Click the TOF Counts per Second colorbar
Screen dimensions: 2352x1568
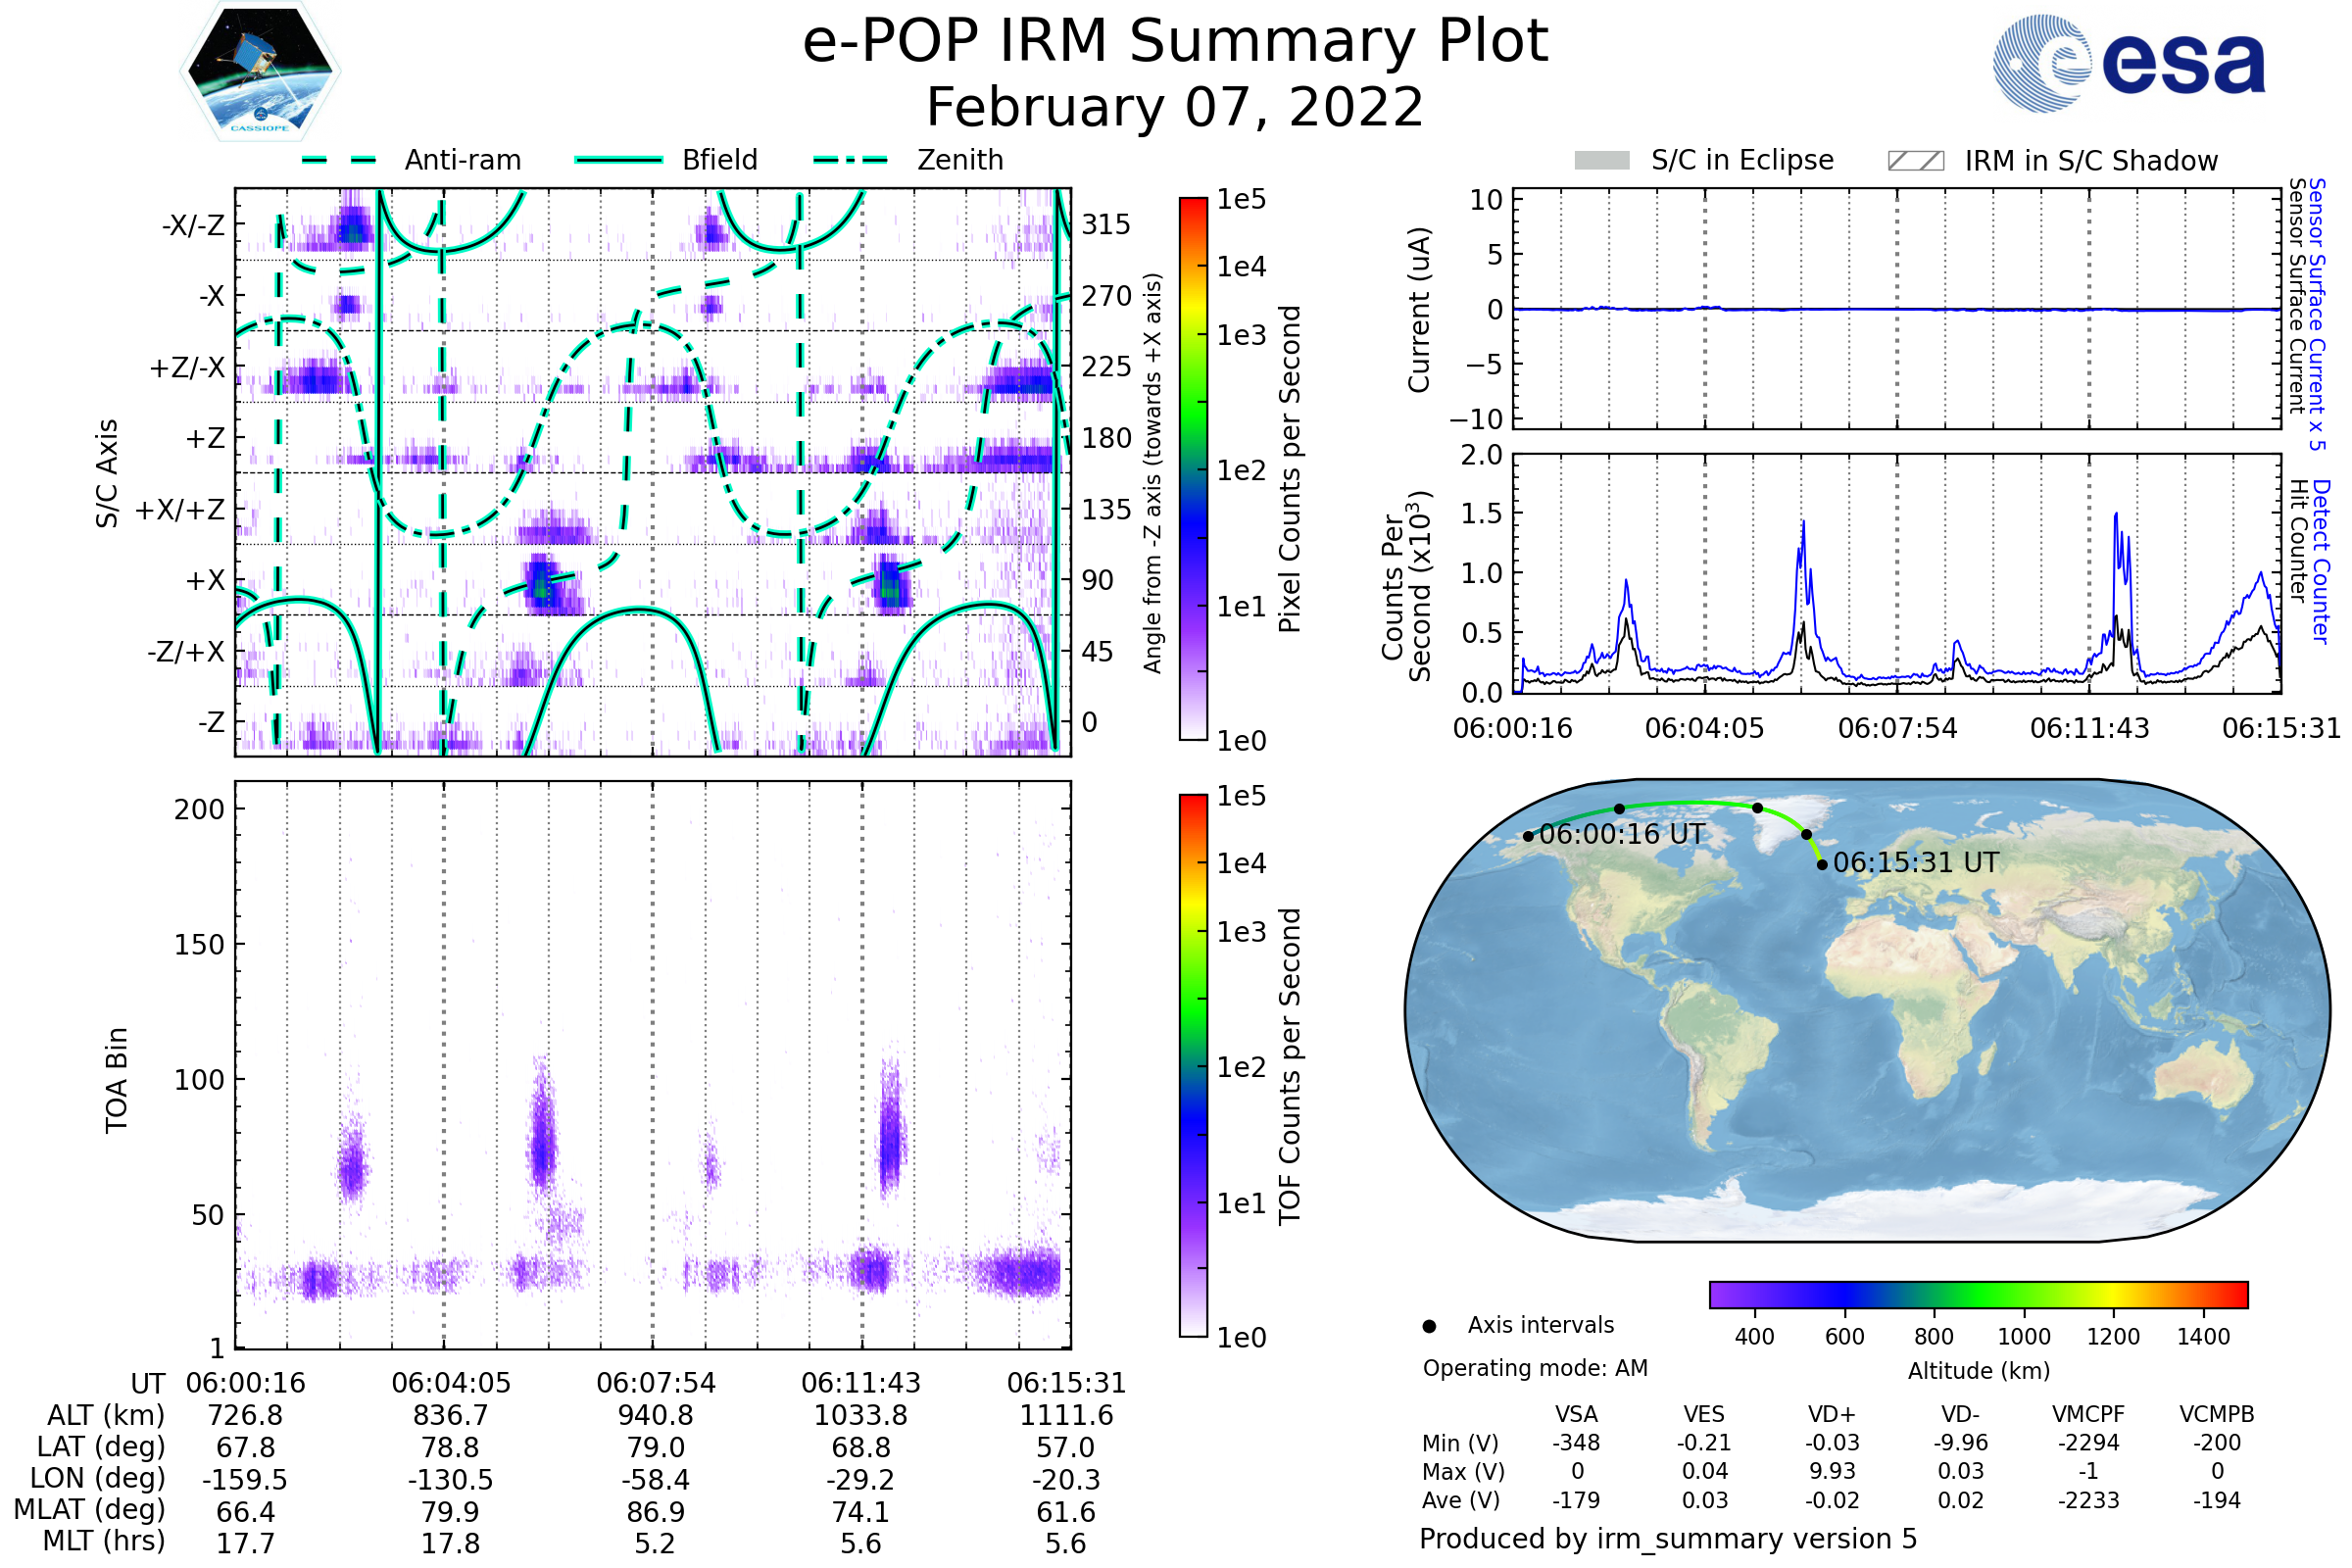pos(1193,1065)
